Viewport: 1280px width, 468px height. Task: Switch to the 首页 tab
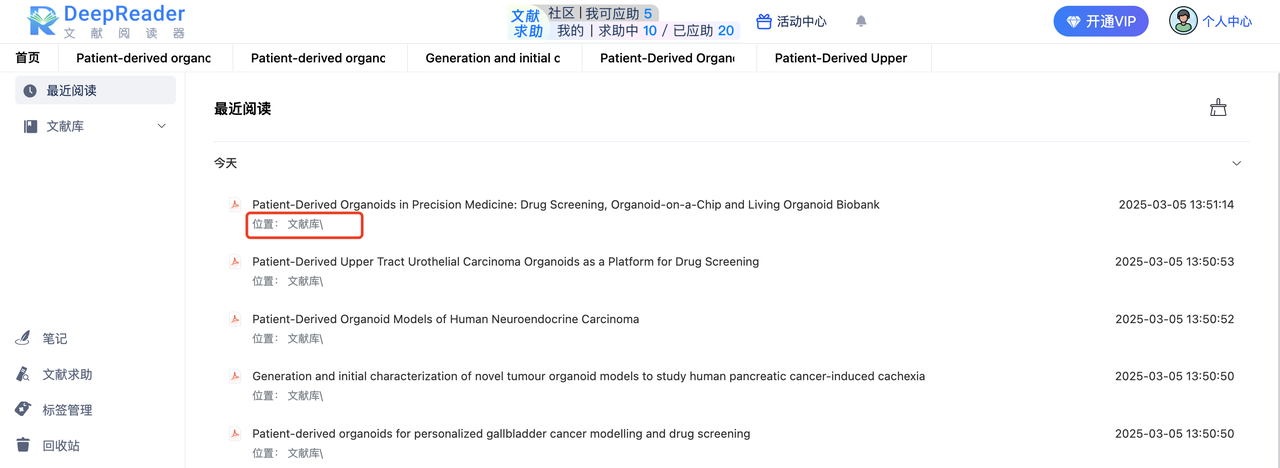click(28, 58)
